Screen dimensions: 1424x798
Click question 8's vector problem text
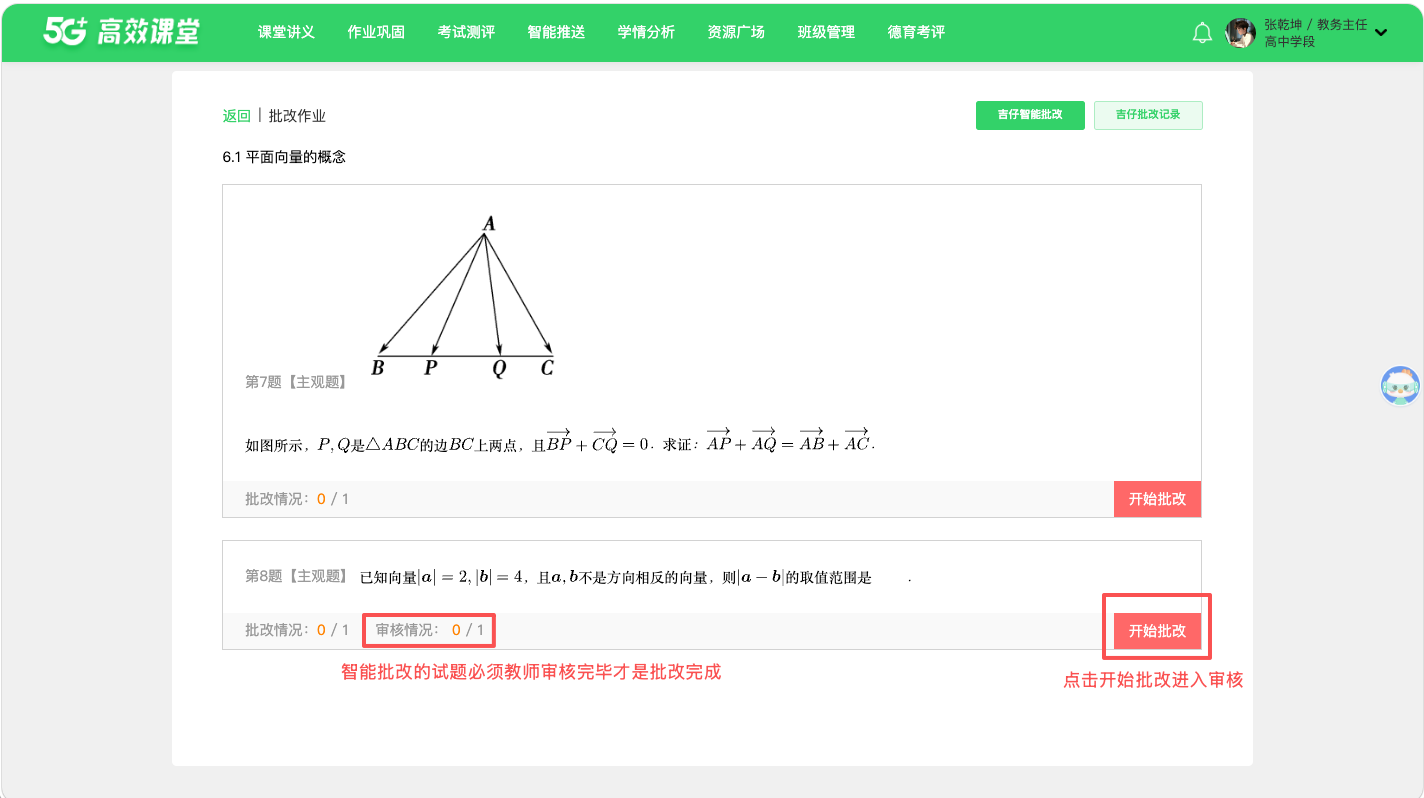click(x=636, y=577)
